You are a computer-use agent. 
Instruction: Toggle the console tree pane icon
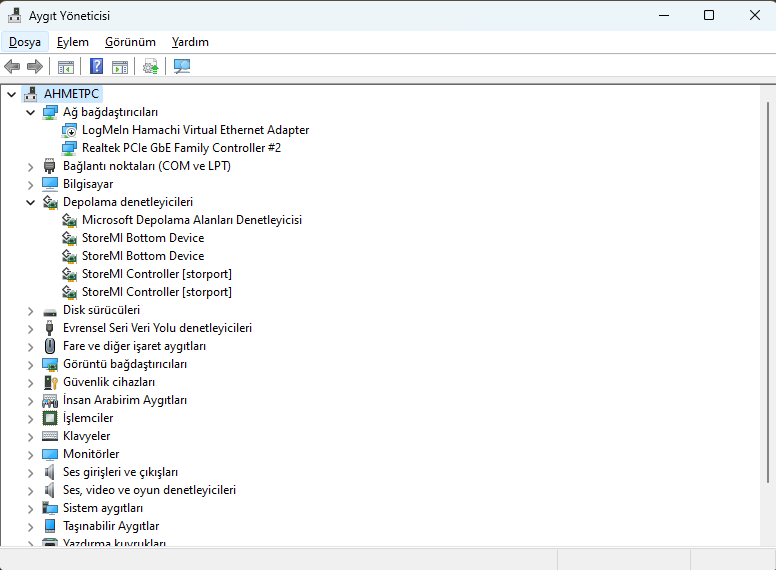click(66, 66)
